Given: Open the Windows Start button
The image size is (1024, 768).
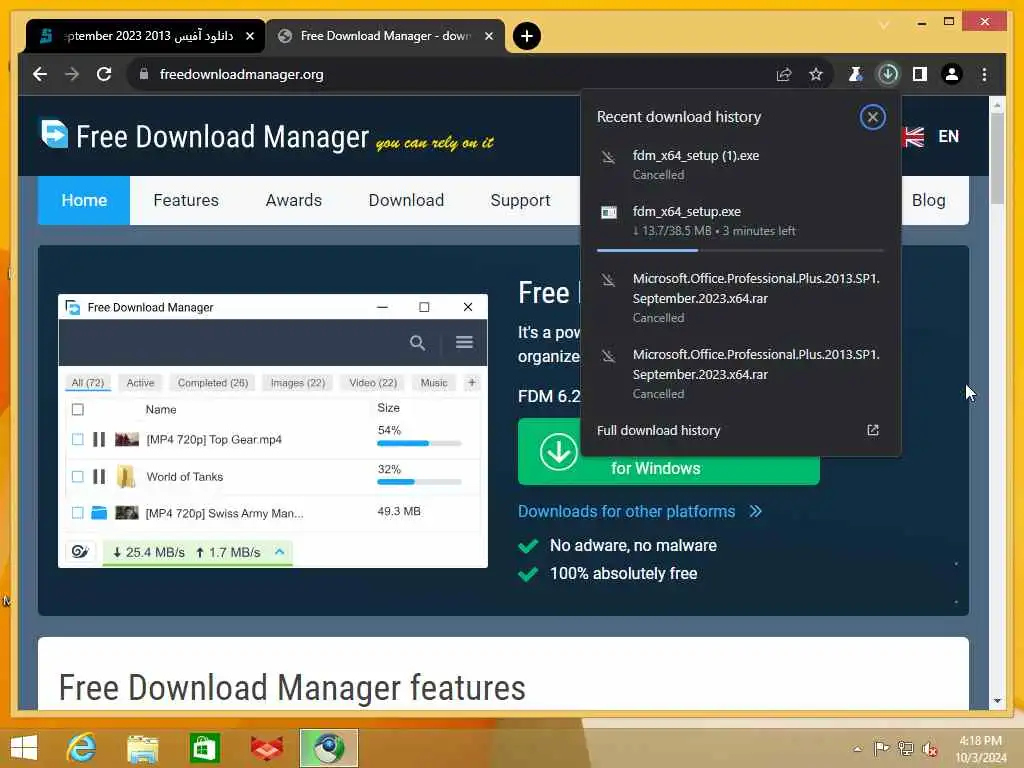Looking at the screenshot, I should (x=24, y=747).
